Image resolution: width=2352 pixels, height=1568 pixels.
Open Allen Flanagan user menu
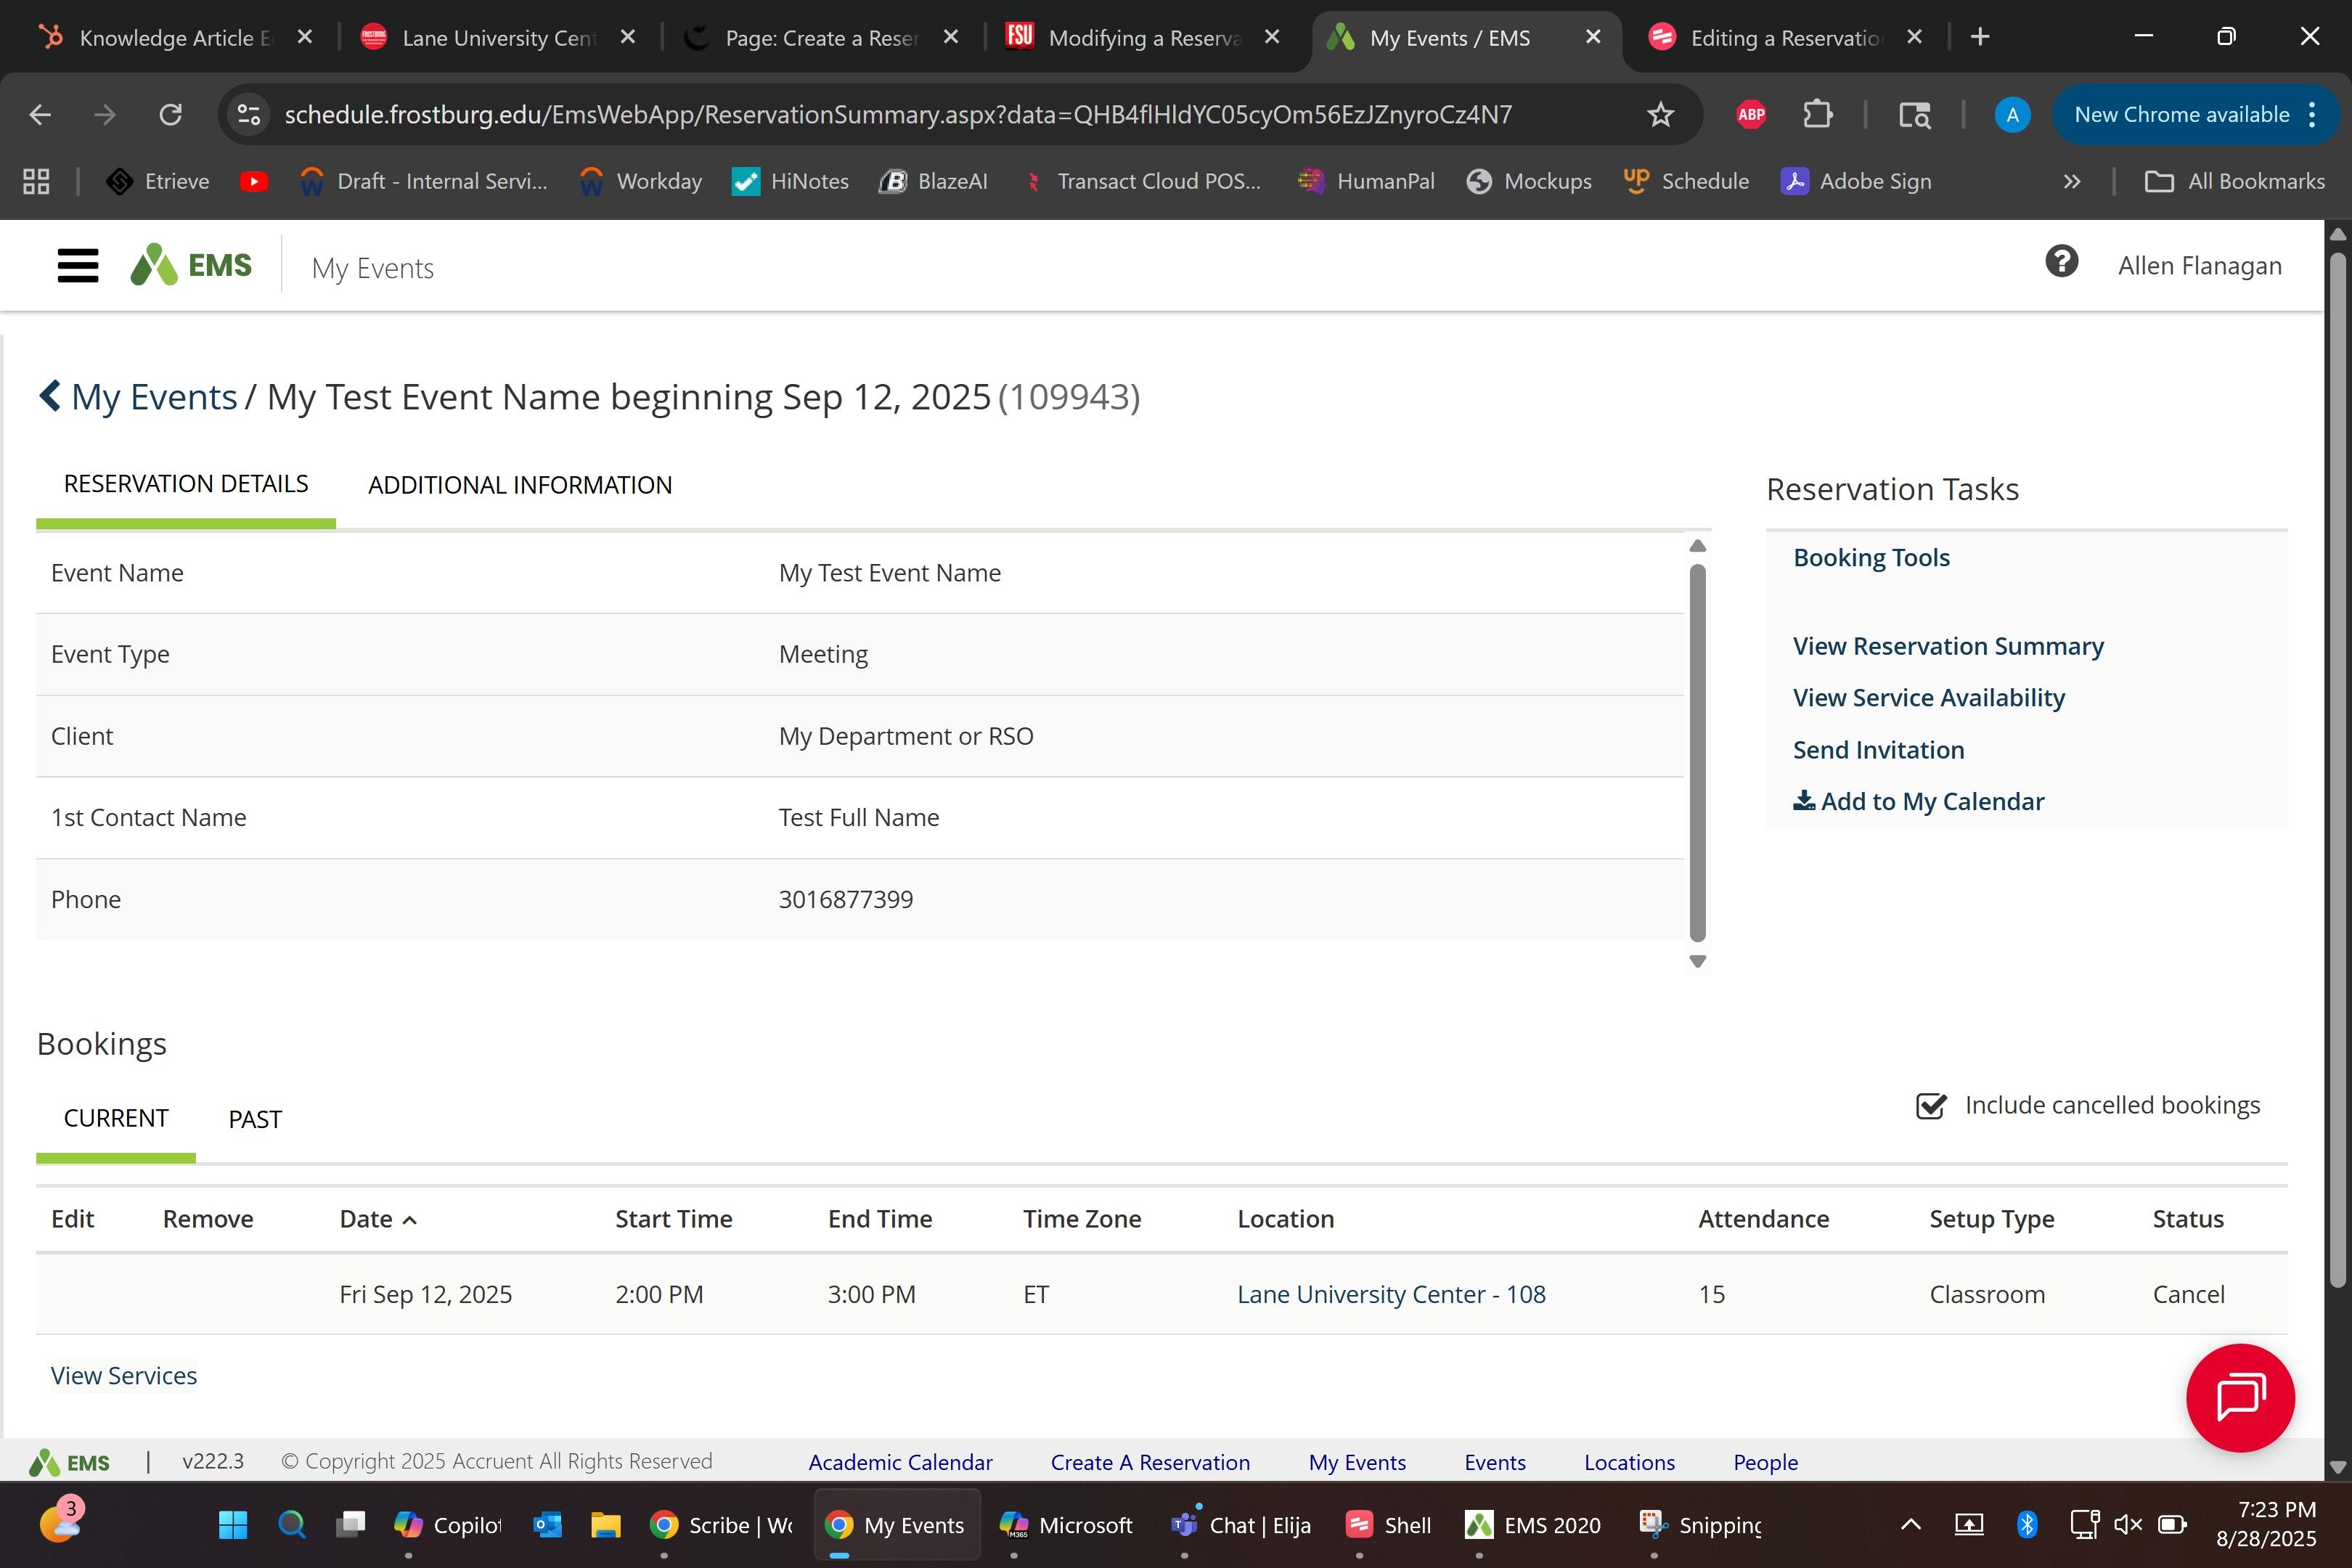click(x=2199, y=266)
